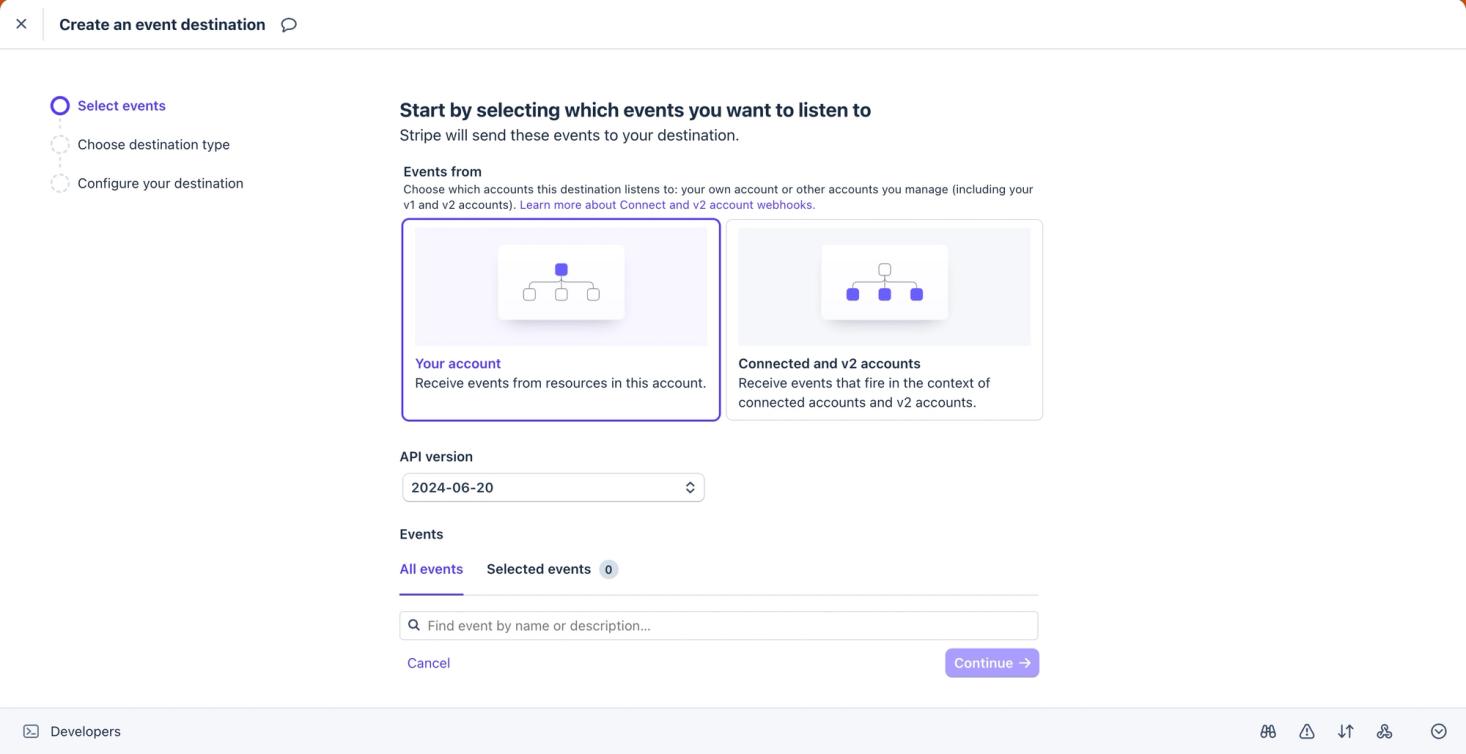Switch to the All events tab
This screenshot has height=754, width=1466.
431,569
